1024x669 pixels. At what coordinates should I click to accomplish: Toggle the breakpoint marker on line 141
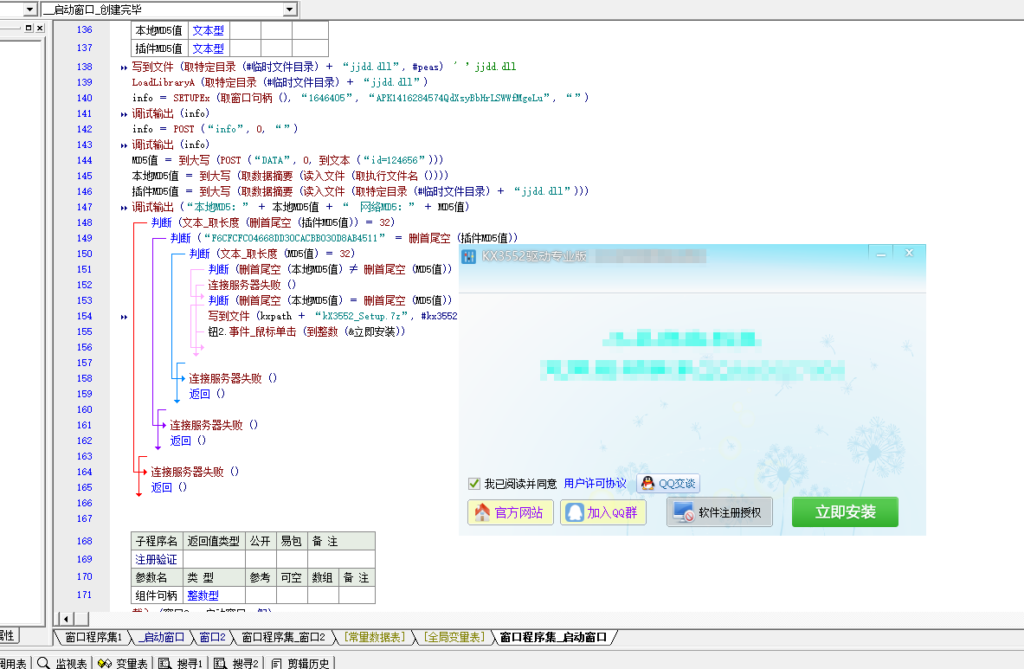pos(122,113)
